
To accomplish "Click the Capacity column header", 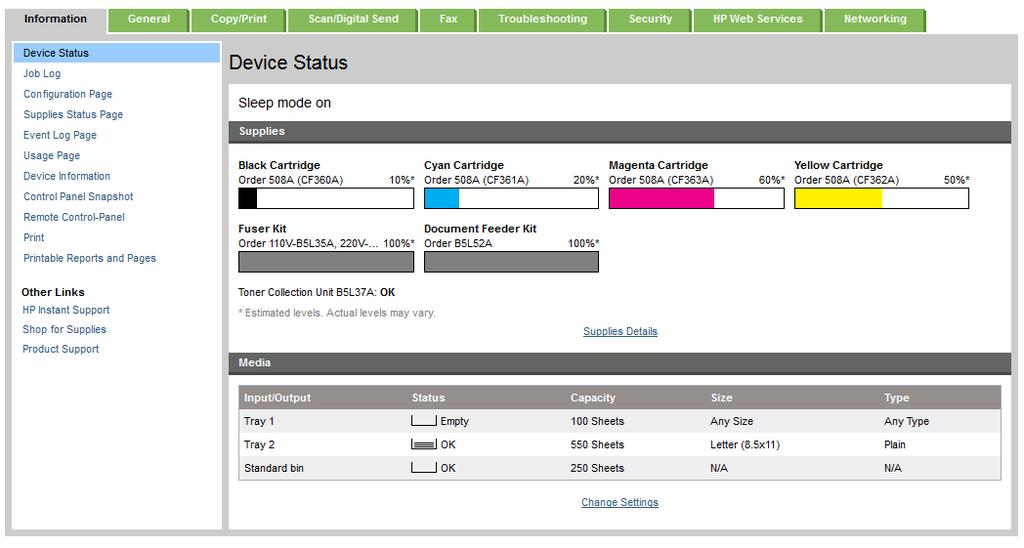I will tap(592, 398).
